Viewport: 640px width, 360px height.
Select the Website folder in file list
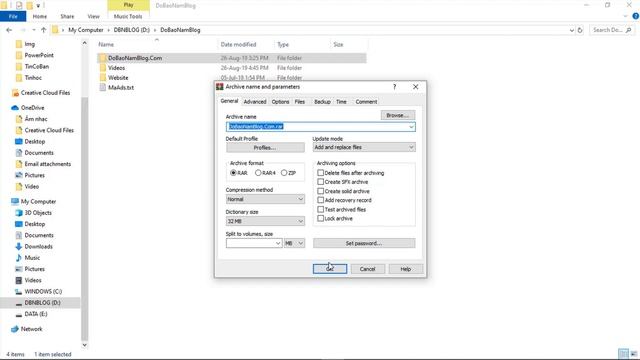pos(118,78)
